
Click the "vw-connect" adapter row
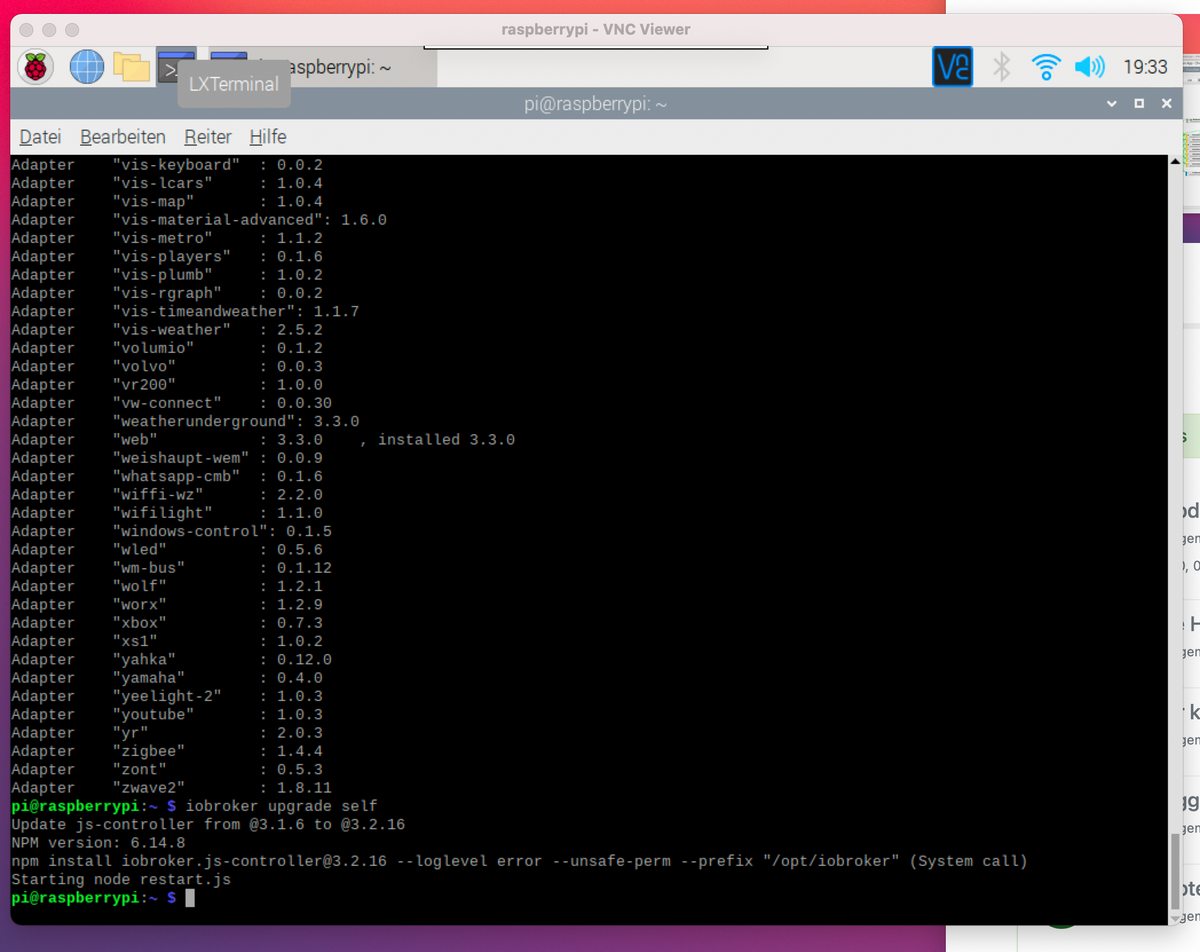click(171, 403)
